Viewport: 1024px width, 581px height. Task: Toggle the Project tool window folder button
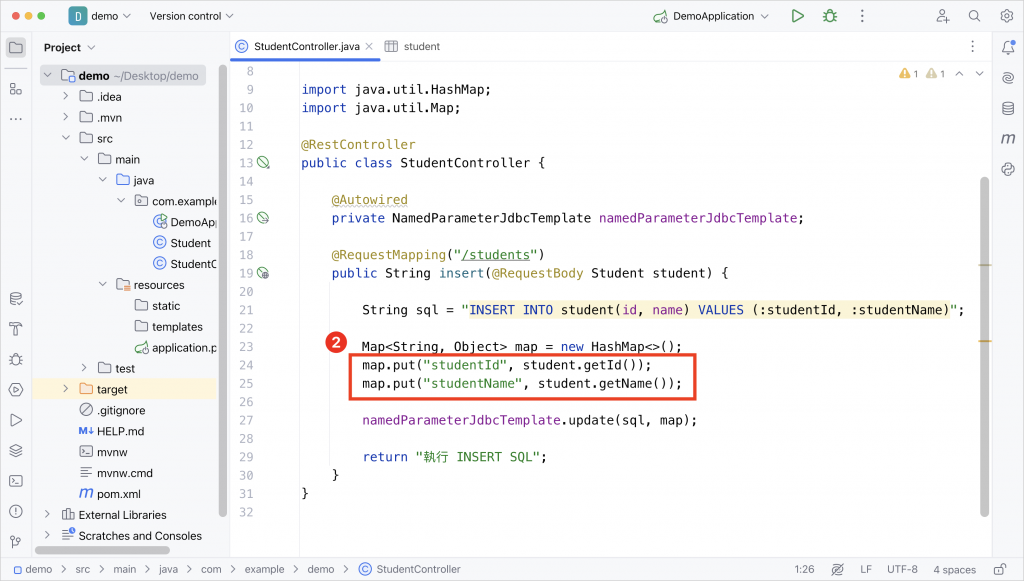(16, 47)
